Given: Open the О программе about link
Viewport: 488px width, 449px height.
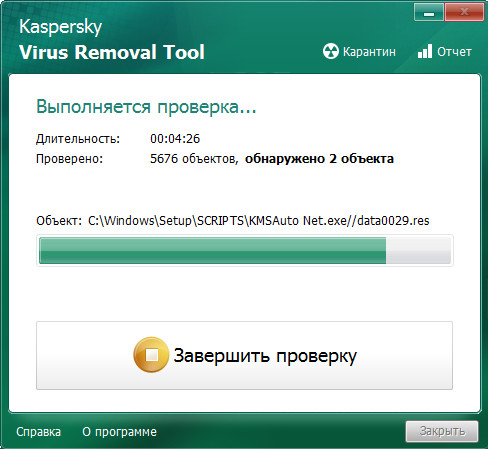Looking at the screenshot, I should (x=119, y=432).
